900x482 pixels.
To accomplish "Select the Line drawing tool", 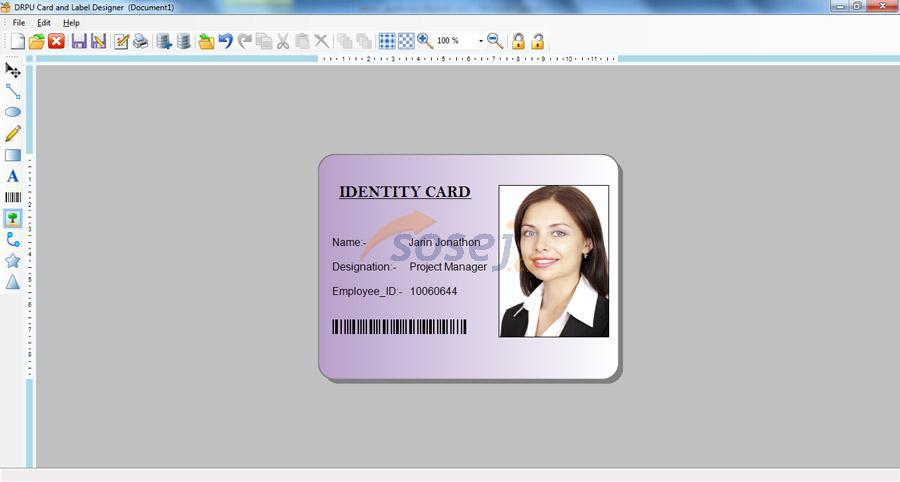I will pos(13,91).
